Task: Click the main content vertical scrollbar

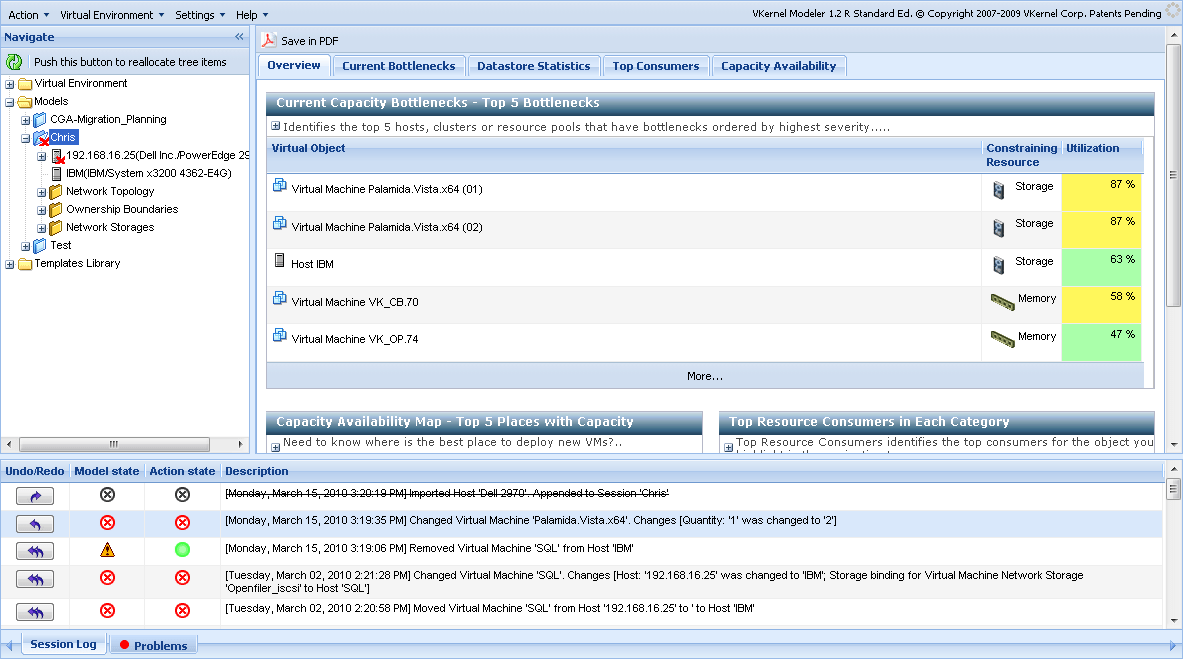Action: point(1173,175)
